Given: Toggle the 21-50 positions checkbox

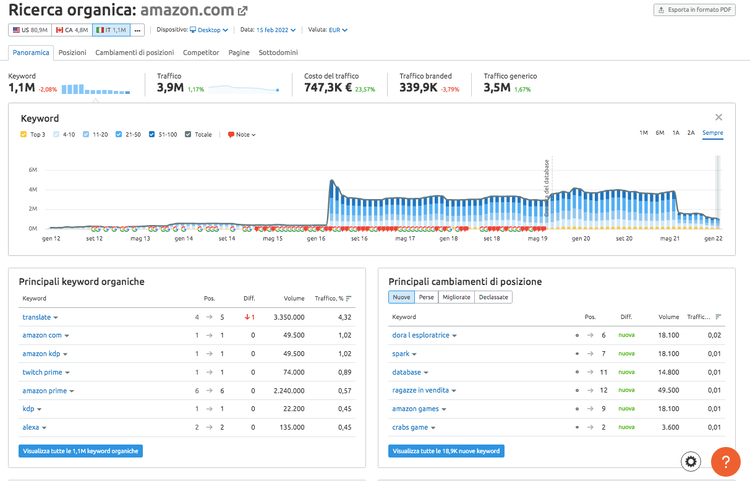Looking at the screenshot, I should coord(119,134).
